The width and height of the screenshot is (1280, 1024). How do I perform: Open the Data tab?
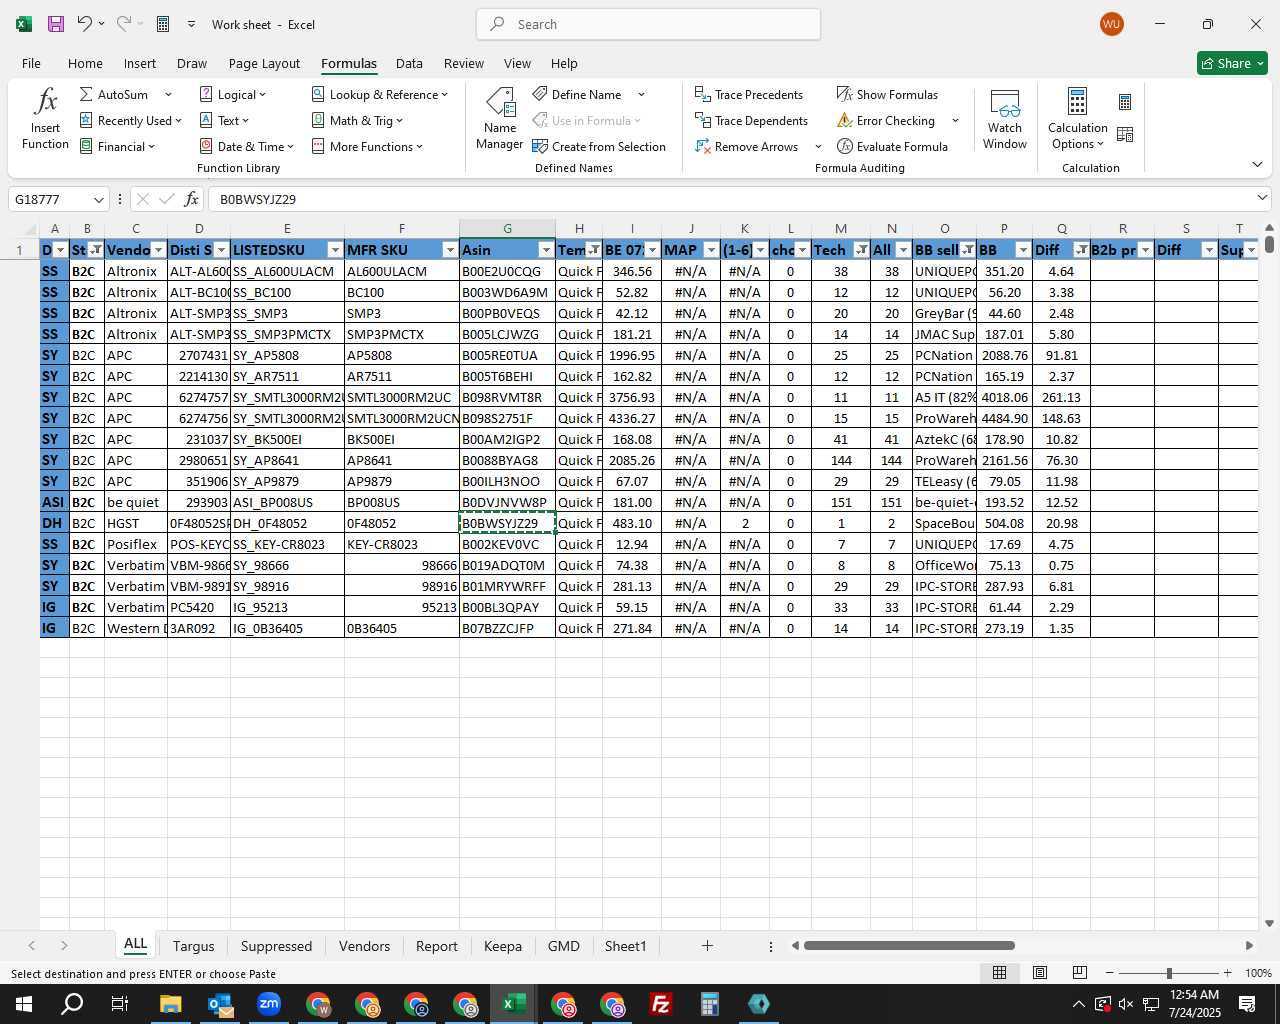409,63
